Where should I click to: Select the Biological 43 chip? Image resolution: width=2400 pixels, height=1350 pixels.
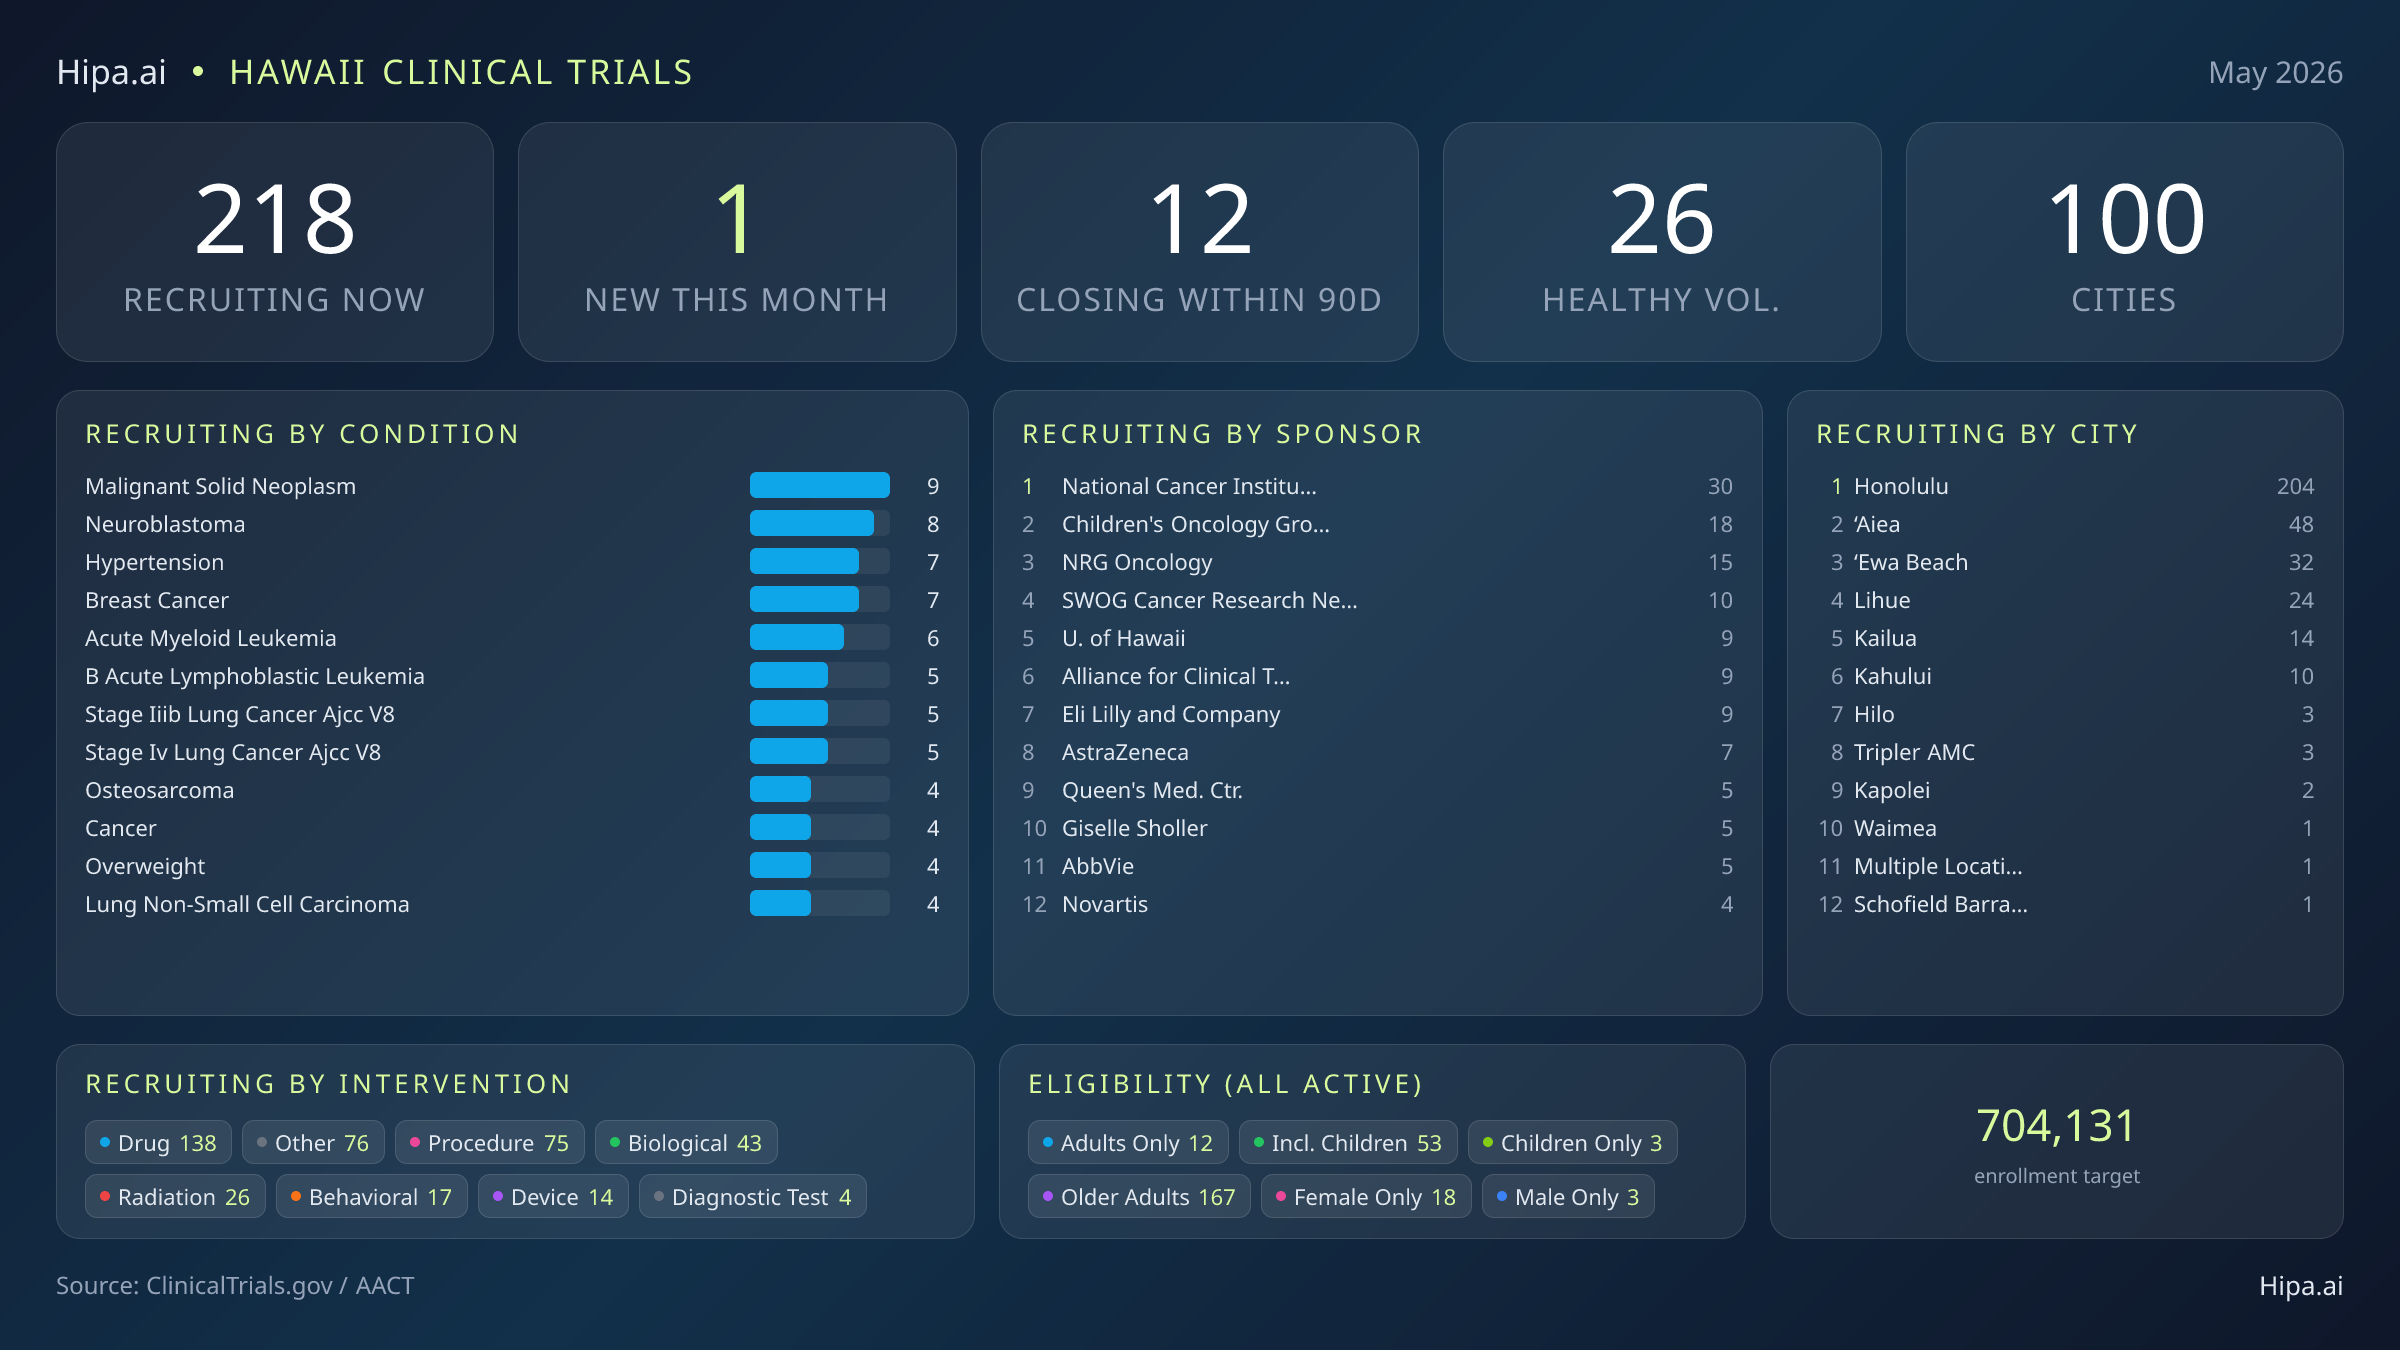click(686, 1143)
